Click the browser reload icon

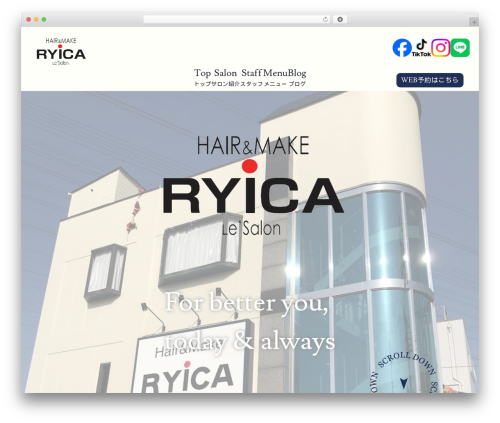[x=325, y=20]
